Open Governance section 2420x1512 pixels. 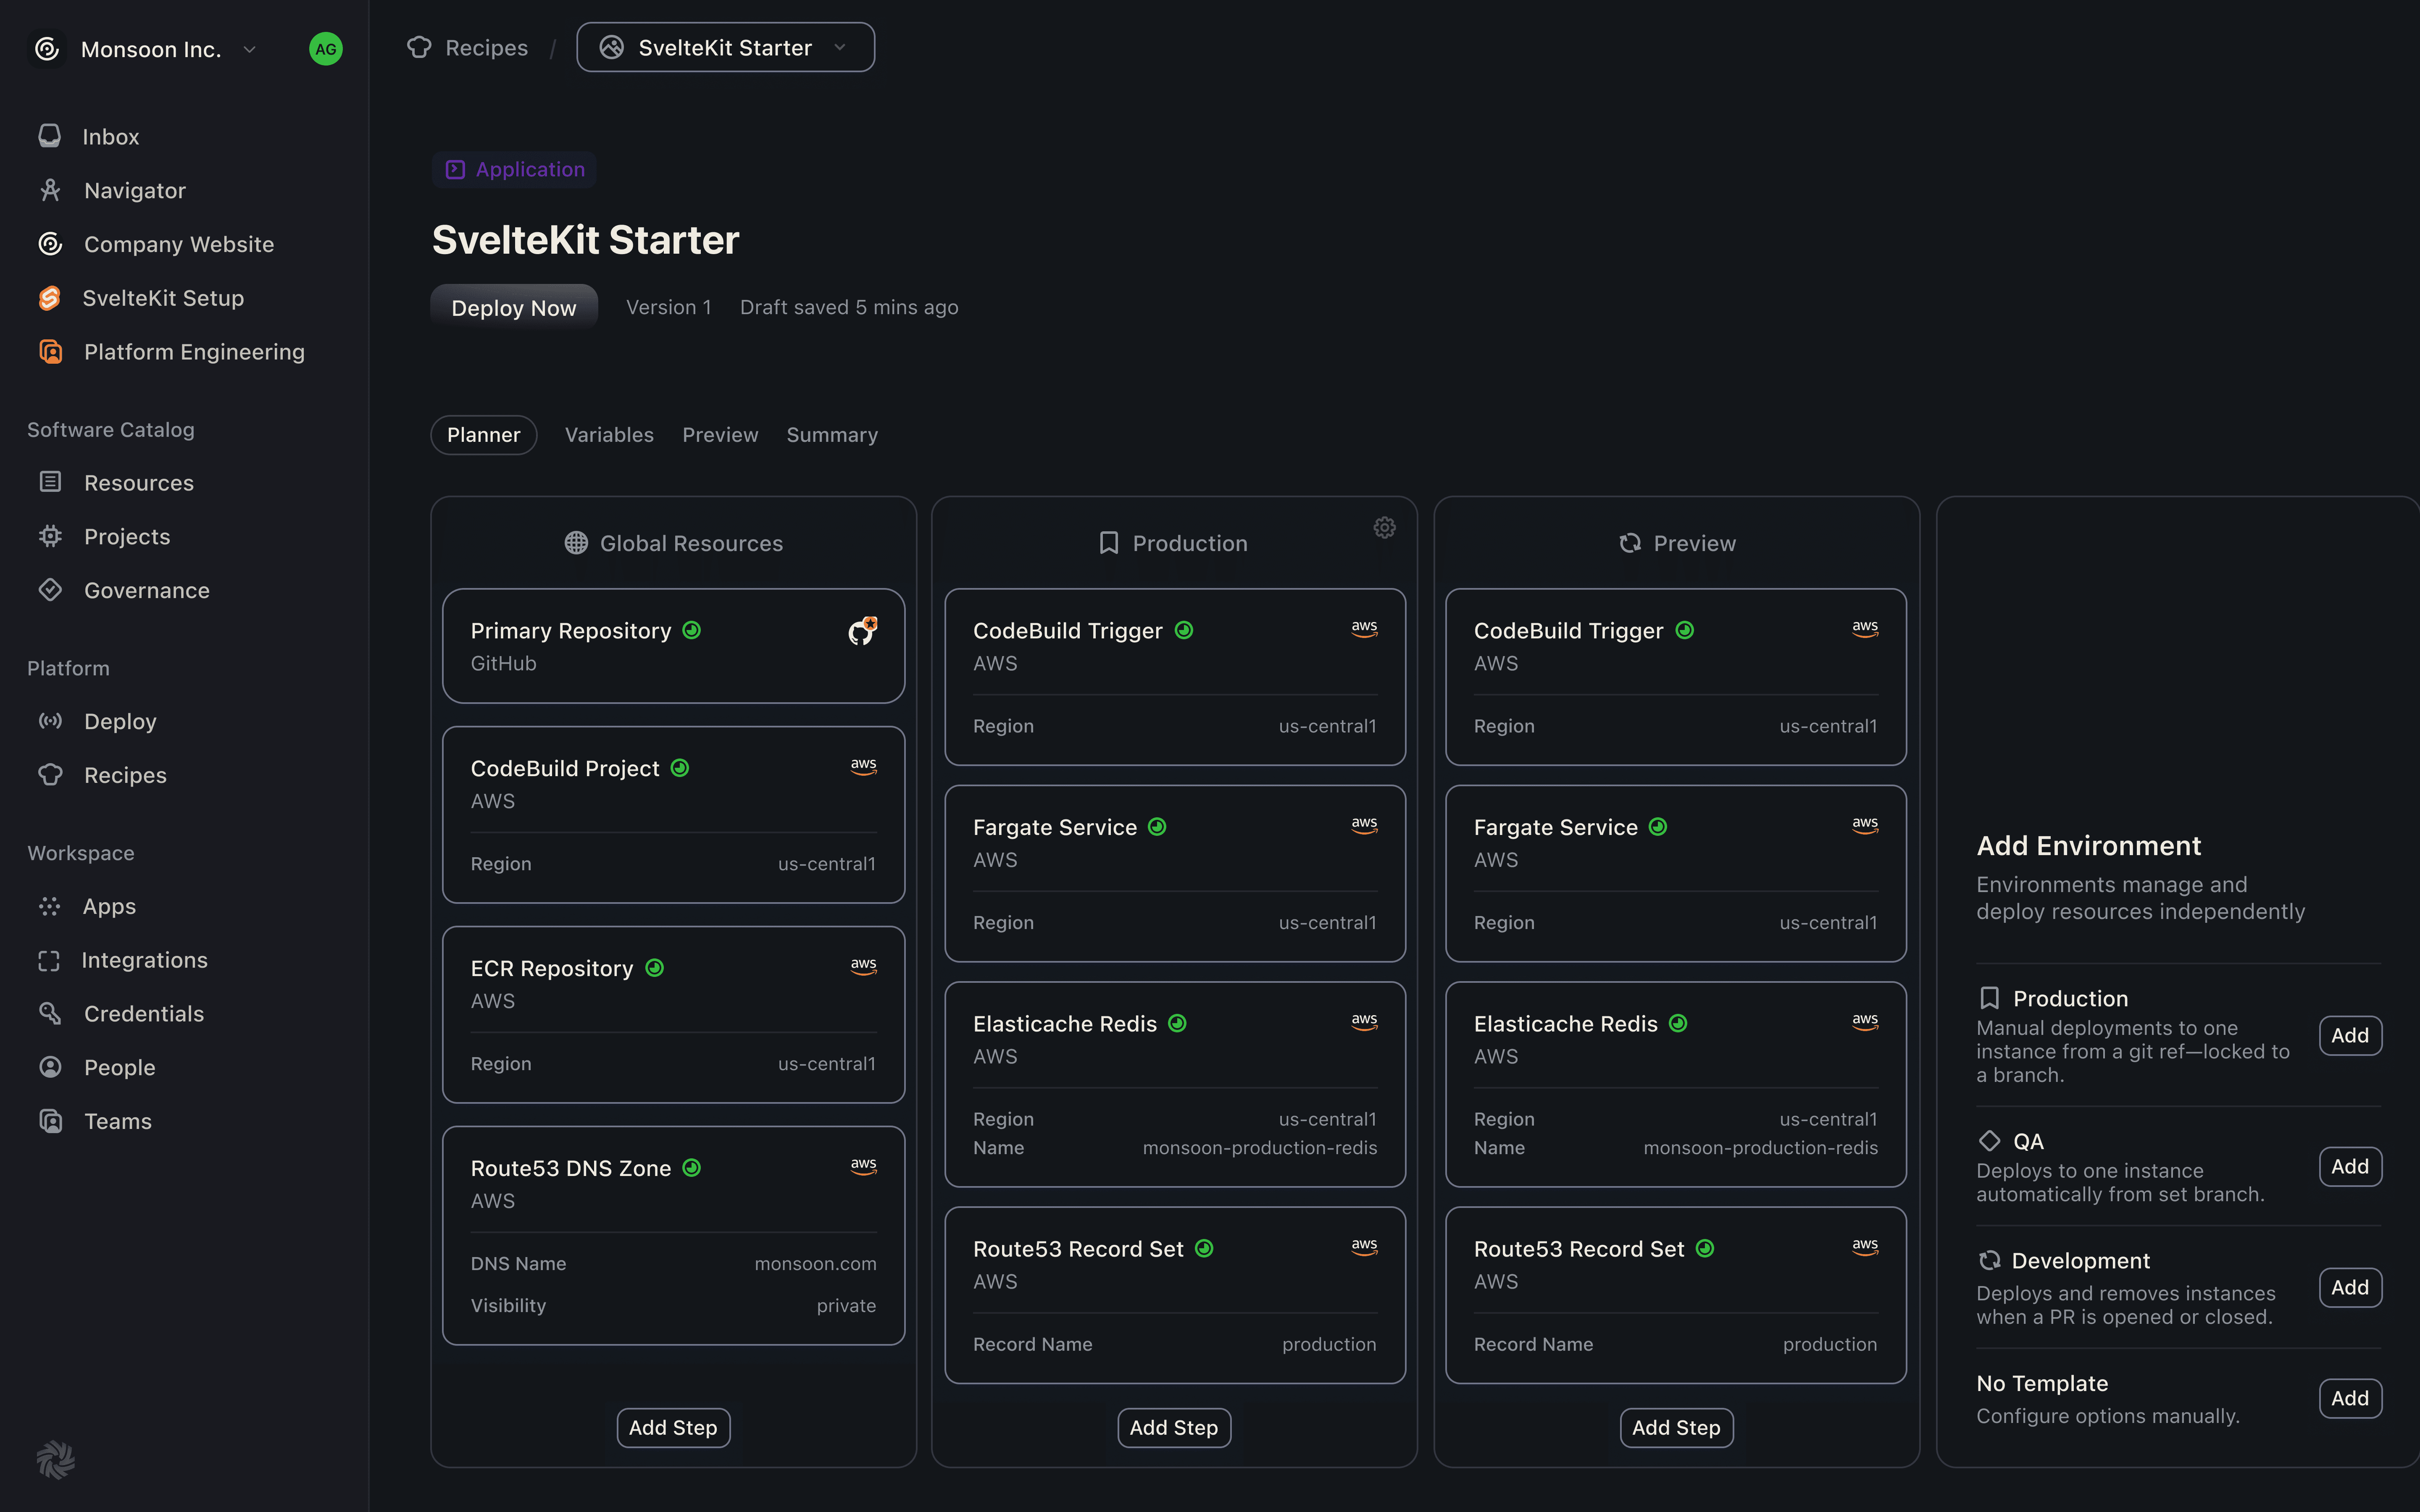(123, 590)
